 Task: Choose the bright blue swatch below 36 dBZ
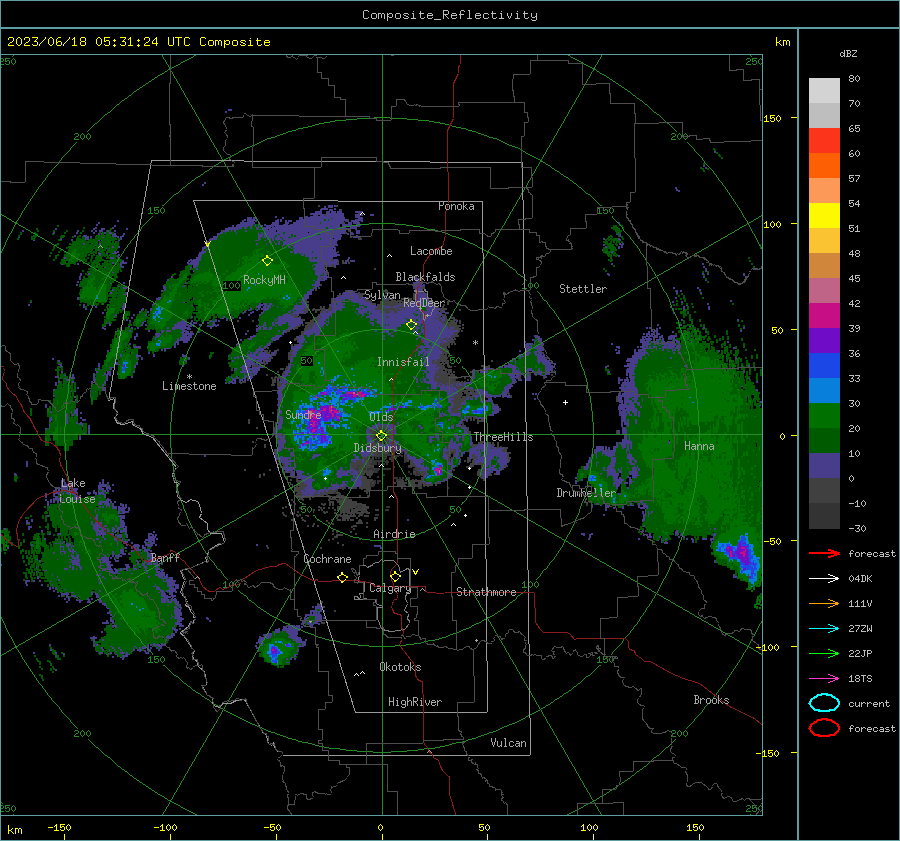824,366
